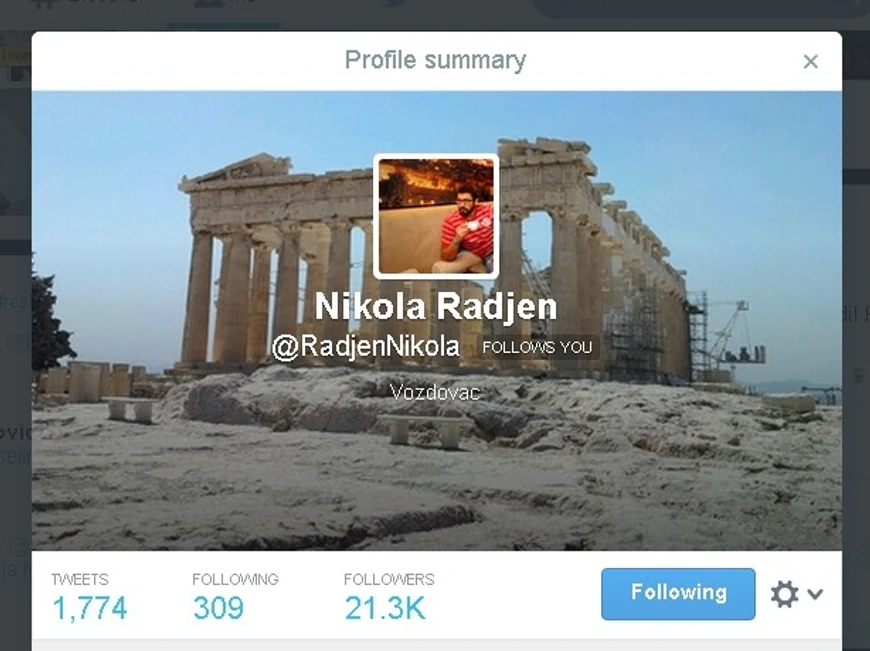
Task: Open the gear settings icon
Action: coord(784,594)
